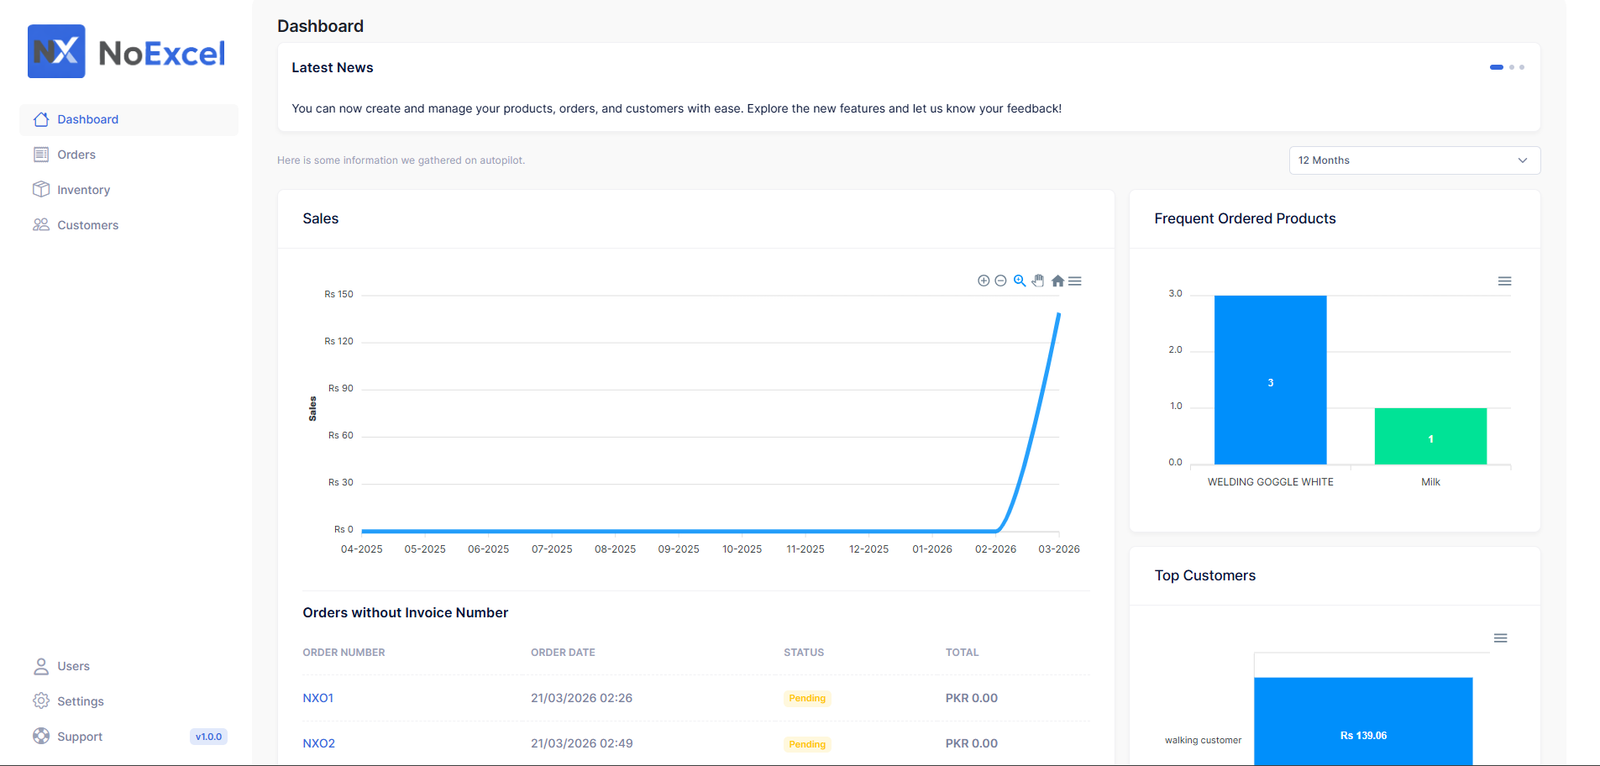Screen dimensions: 1600x766
Task: Click the Support lifebuoy icon in sidebar
Action: point(41,736)
